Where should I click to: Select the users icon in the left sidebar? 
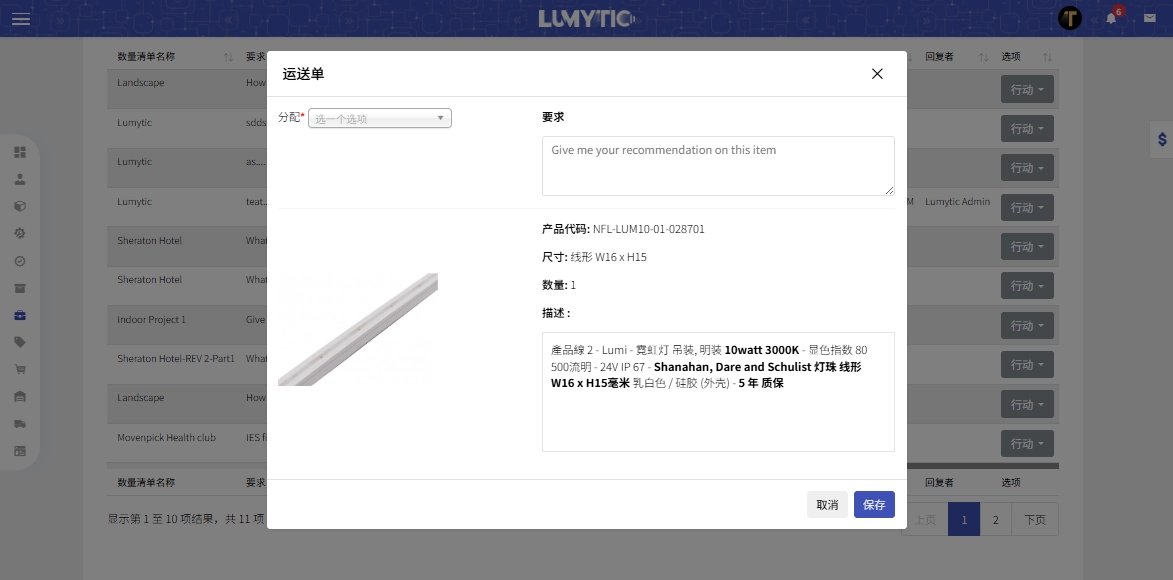pos(20,178)
